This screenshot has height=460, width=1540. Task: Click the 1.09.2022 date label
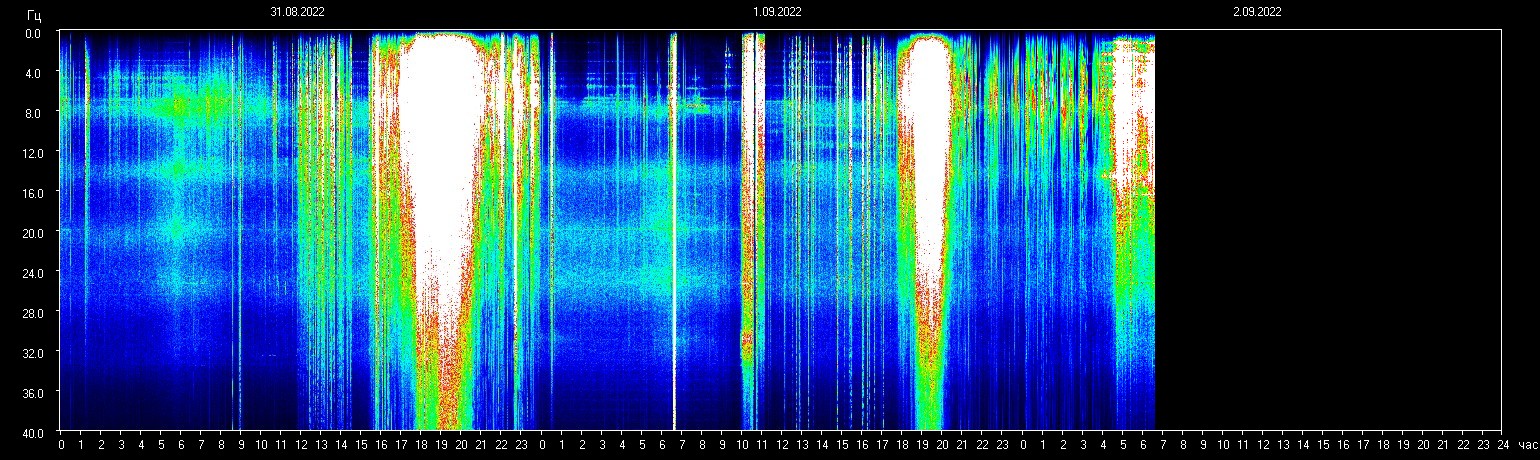click(777, 12)
